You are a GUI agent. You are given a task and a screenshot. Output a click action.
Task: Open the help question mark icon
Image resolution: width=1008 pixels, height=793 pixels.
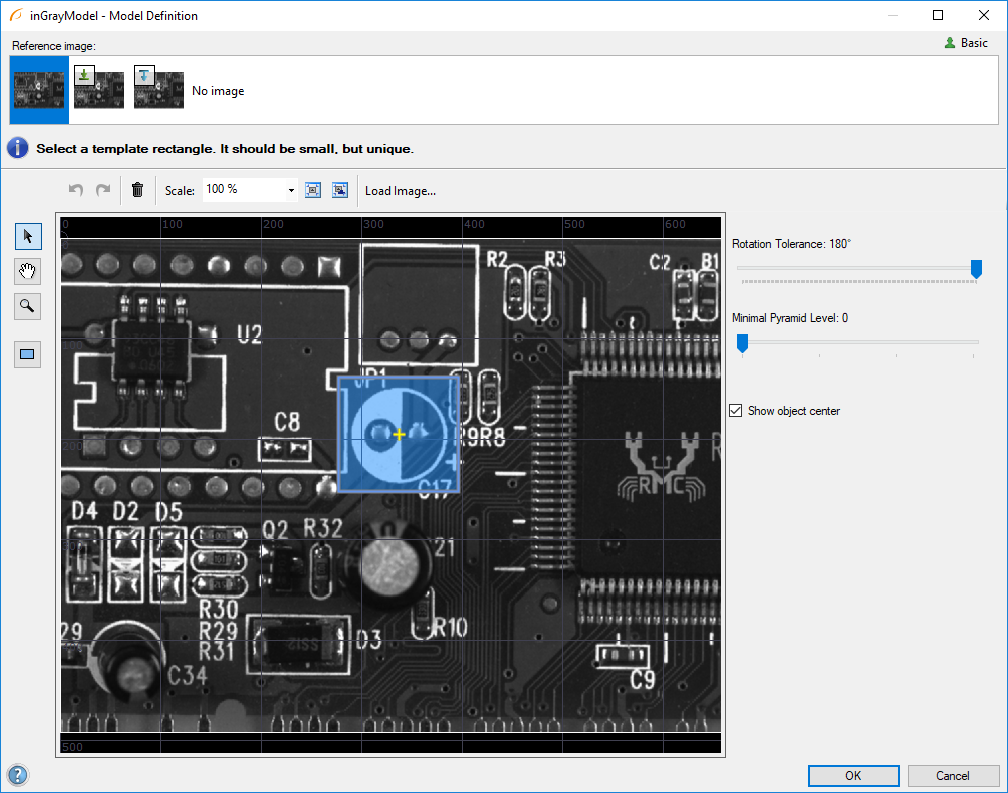[x=18, y=775]
